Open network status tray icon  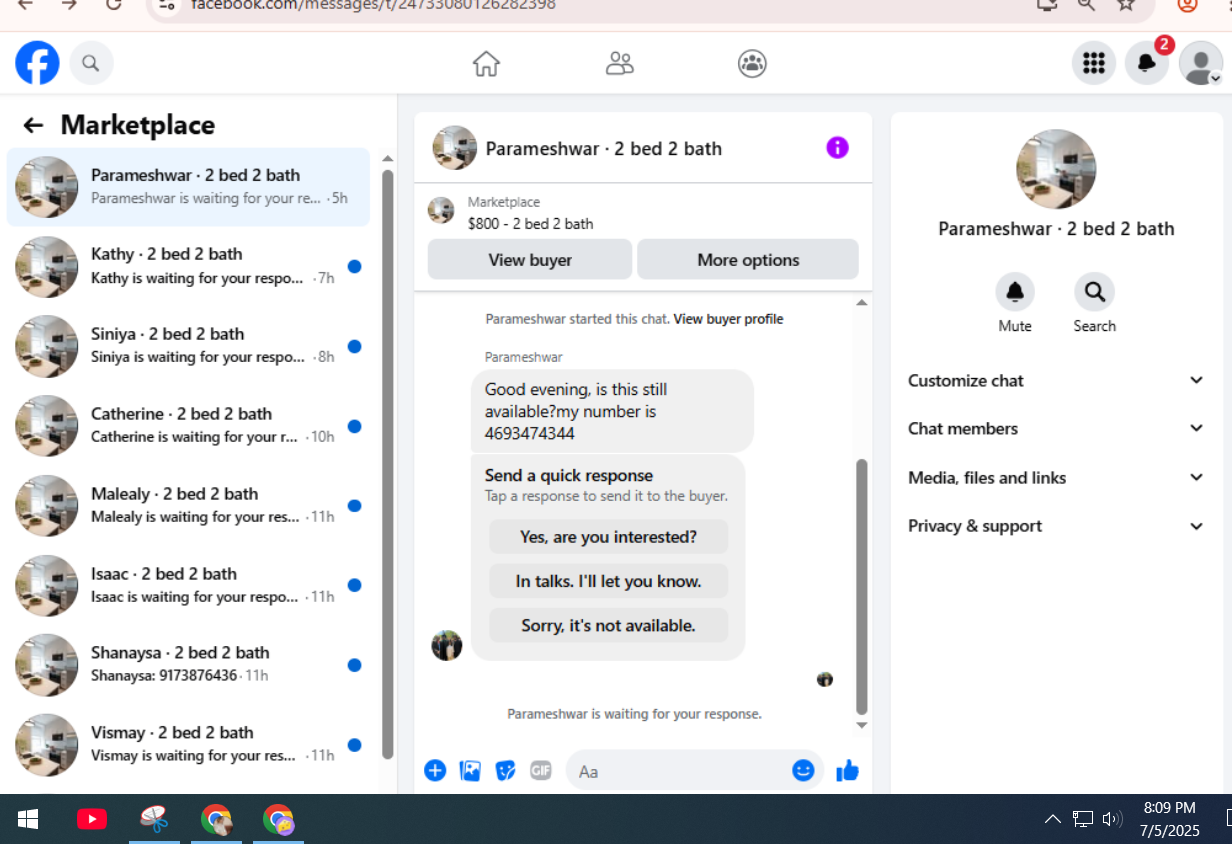pyautogui.click(x=1083, y=819)
